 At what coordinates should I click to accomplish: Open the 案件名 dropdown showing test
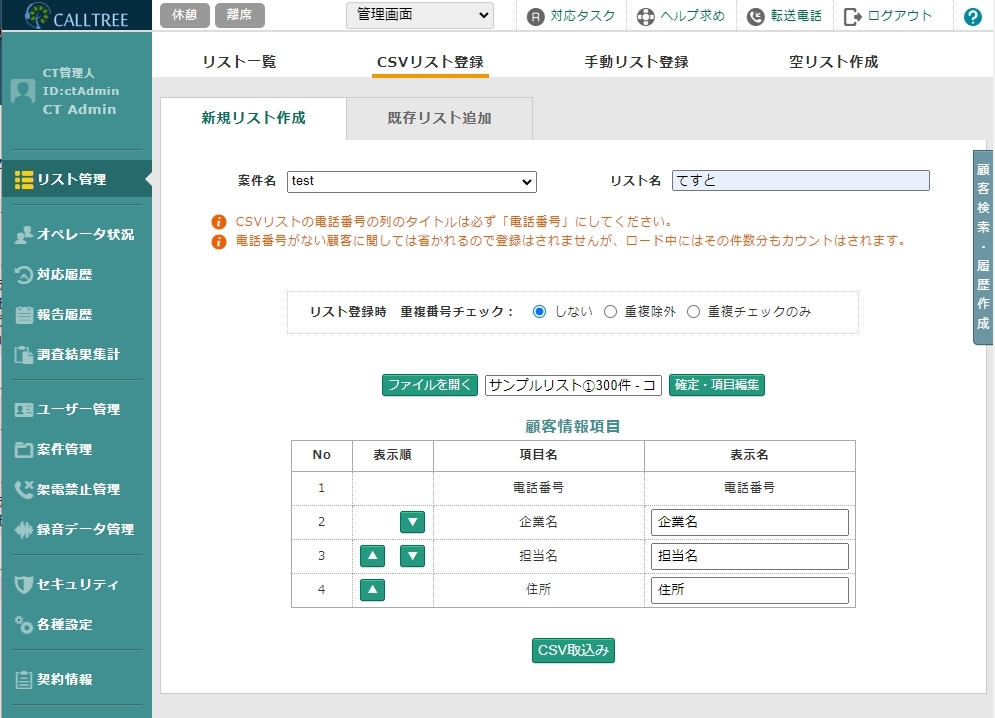click(412, 182)
